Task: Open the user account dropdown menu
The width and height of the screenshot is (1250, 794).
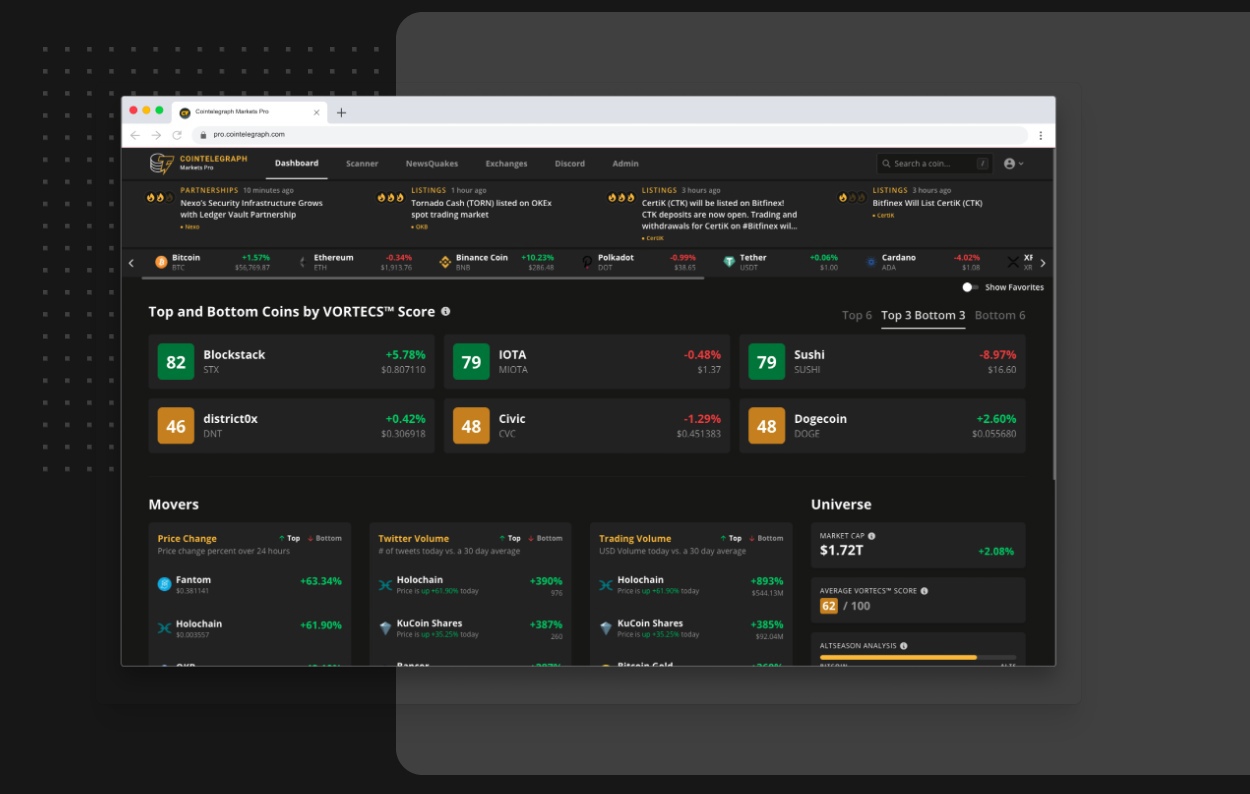Action: [1013, 163]
